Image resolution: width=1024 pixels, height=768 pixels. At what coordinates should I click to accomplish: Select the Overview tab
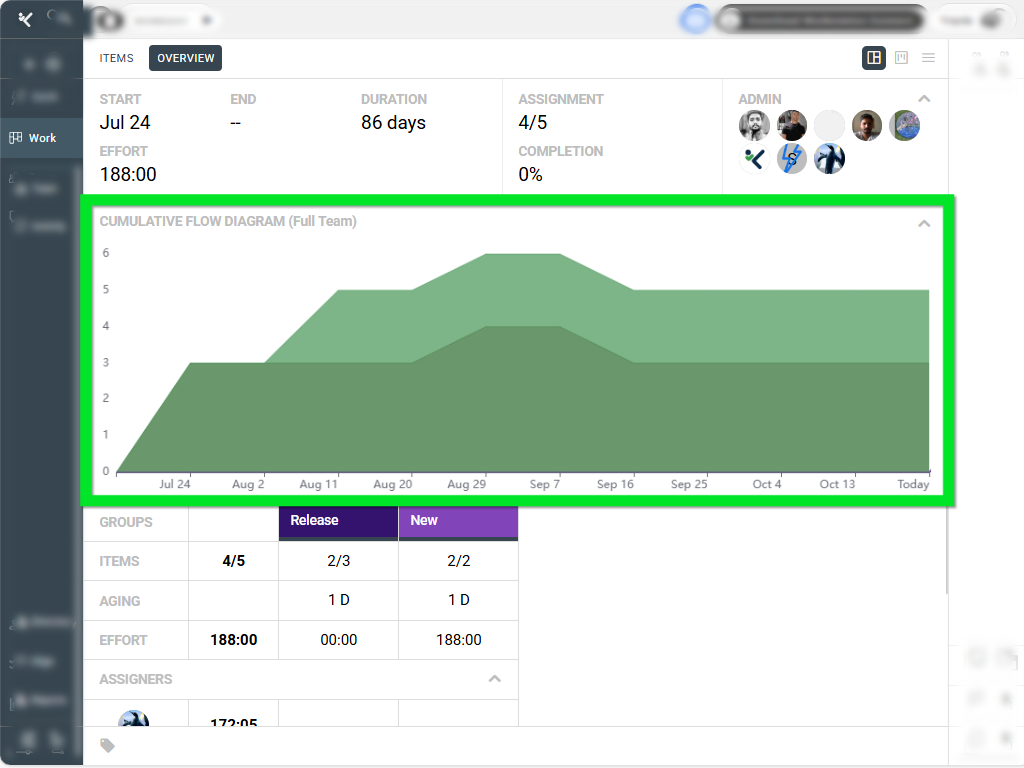click(x=186, y=58)
